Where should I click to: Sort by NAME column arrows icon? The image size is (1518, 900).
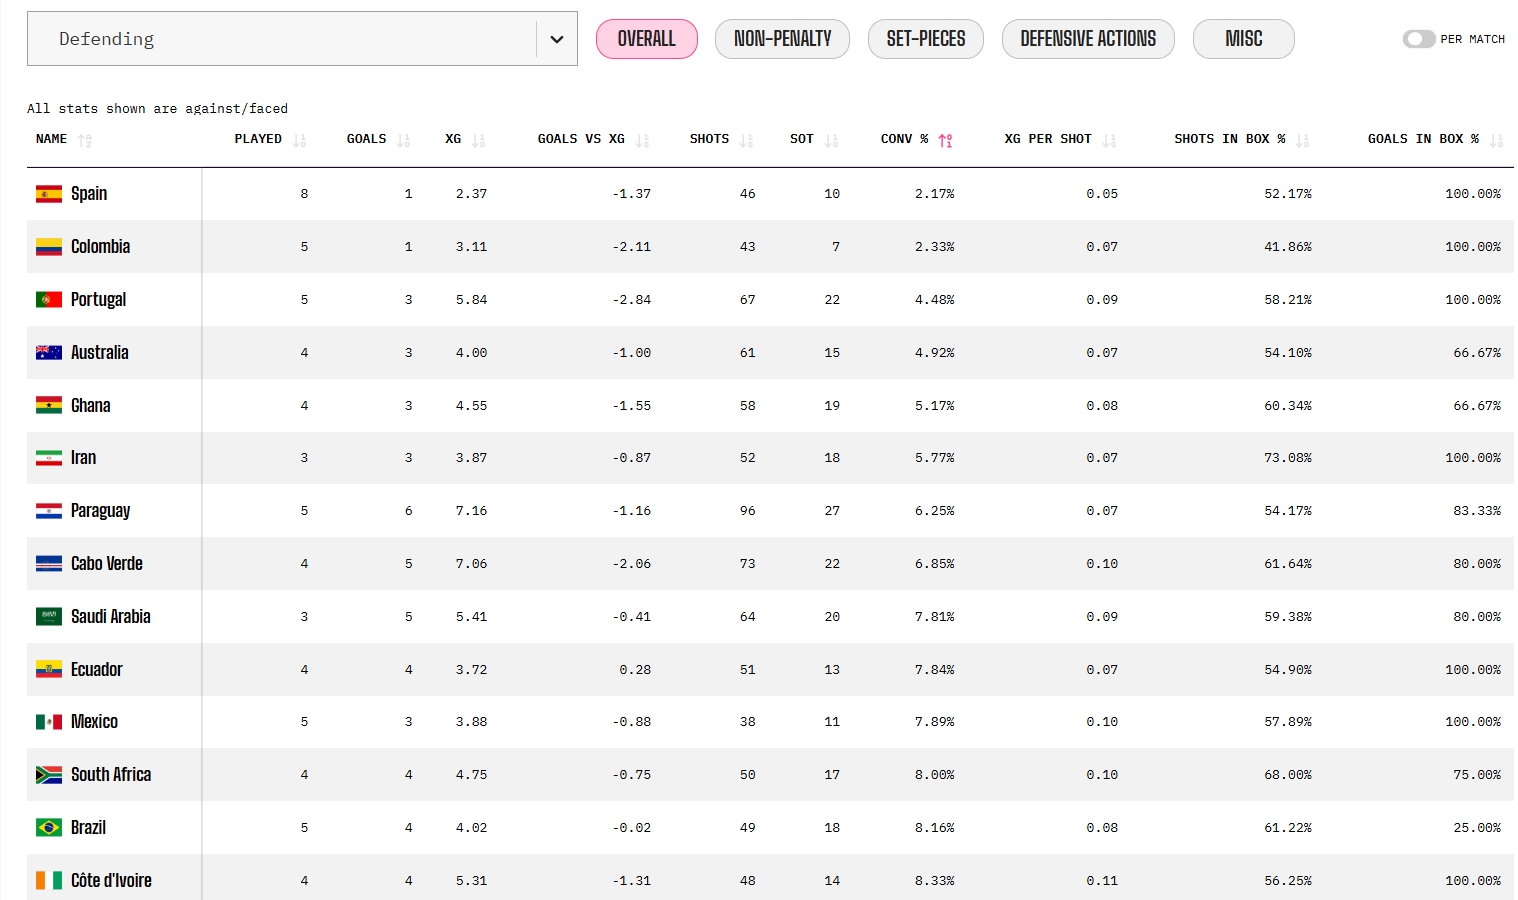[x=85, y=141]
